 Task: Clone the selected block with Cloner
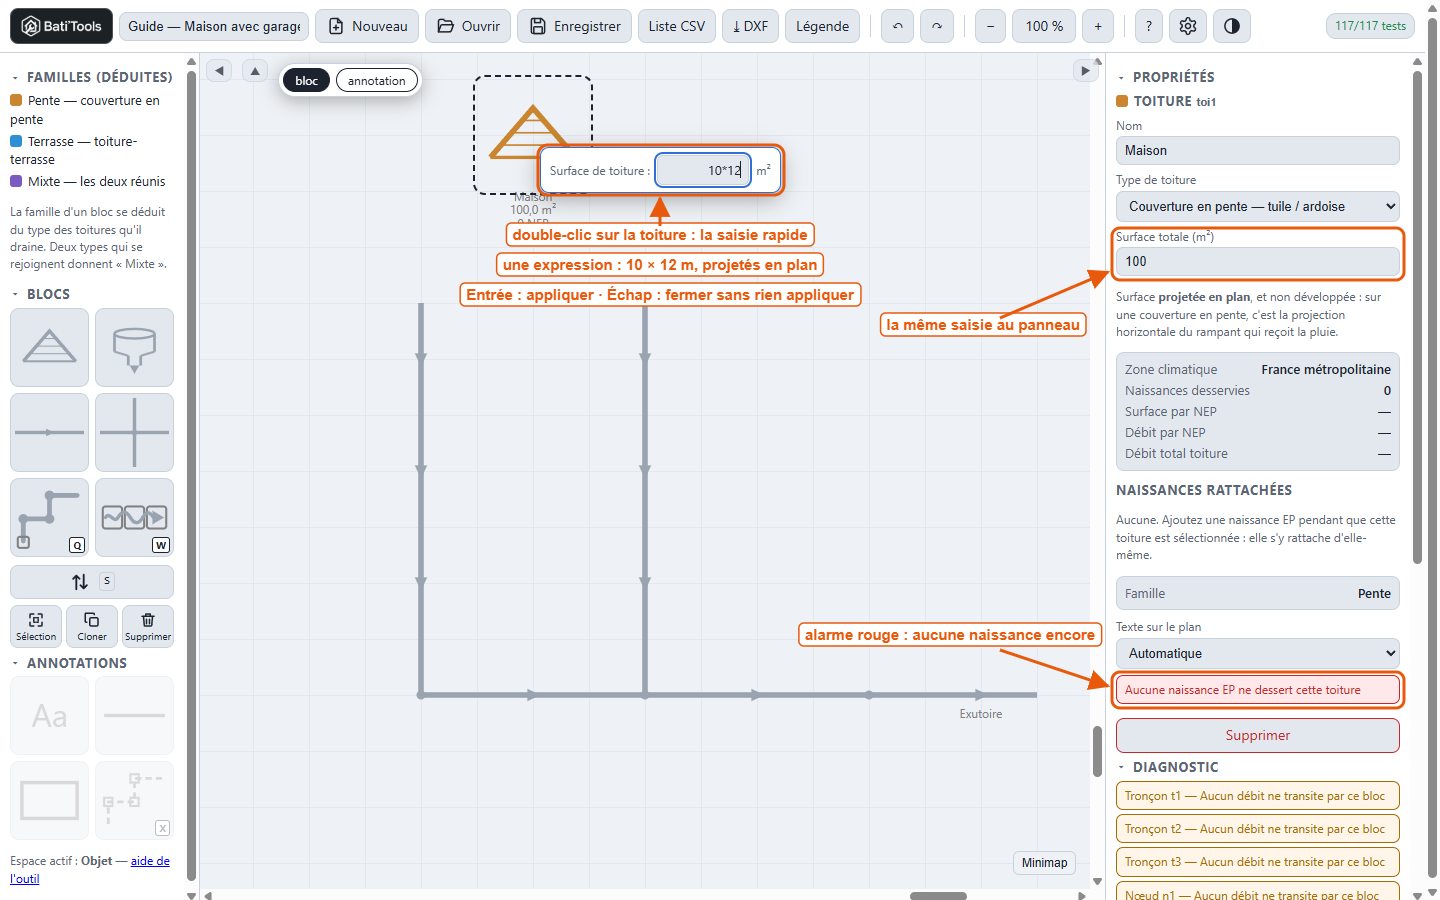pos(92,626)
